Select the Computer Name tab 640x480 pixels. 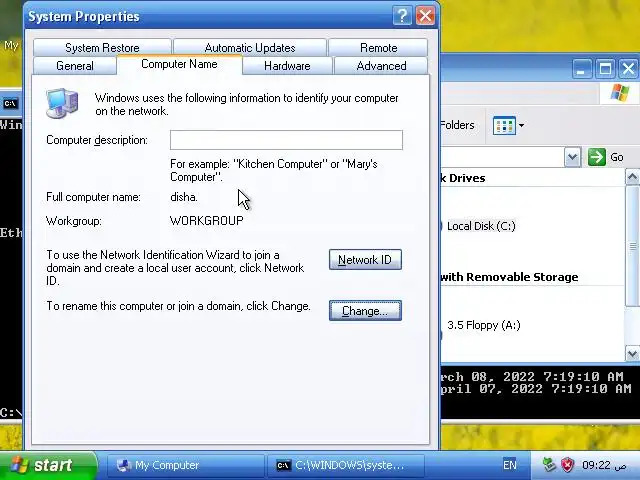pos(179,64)
